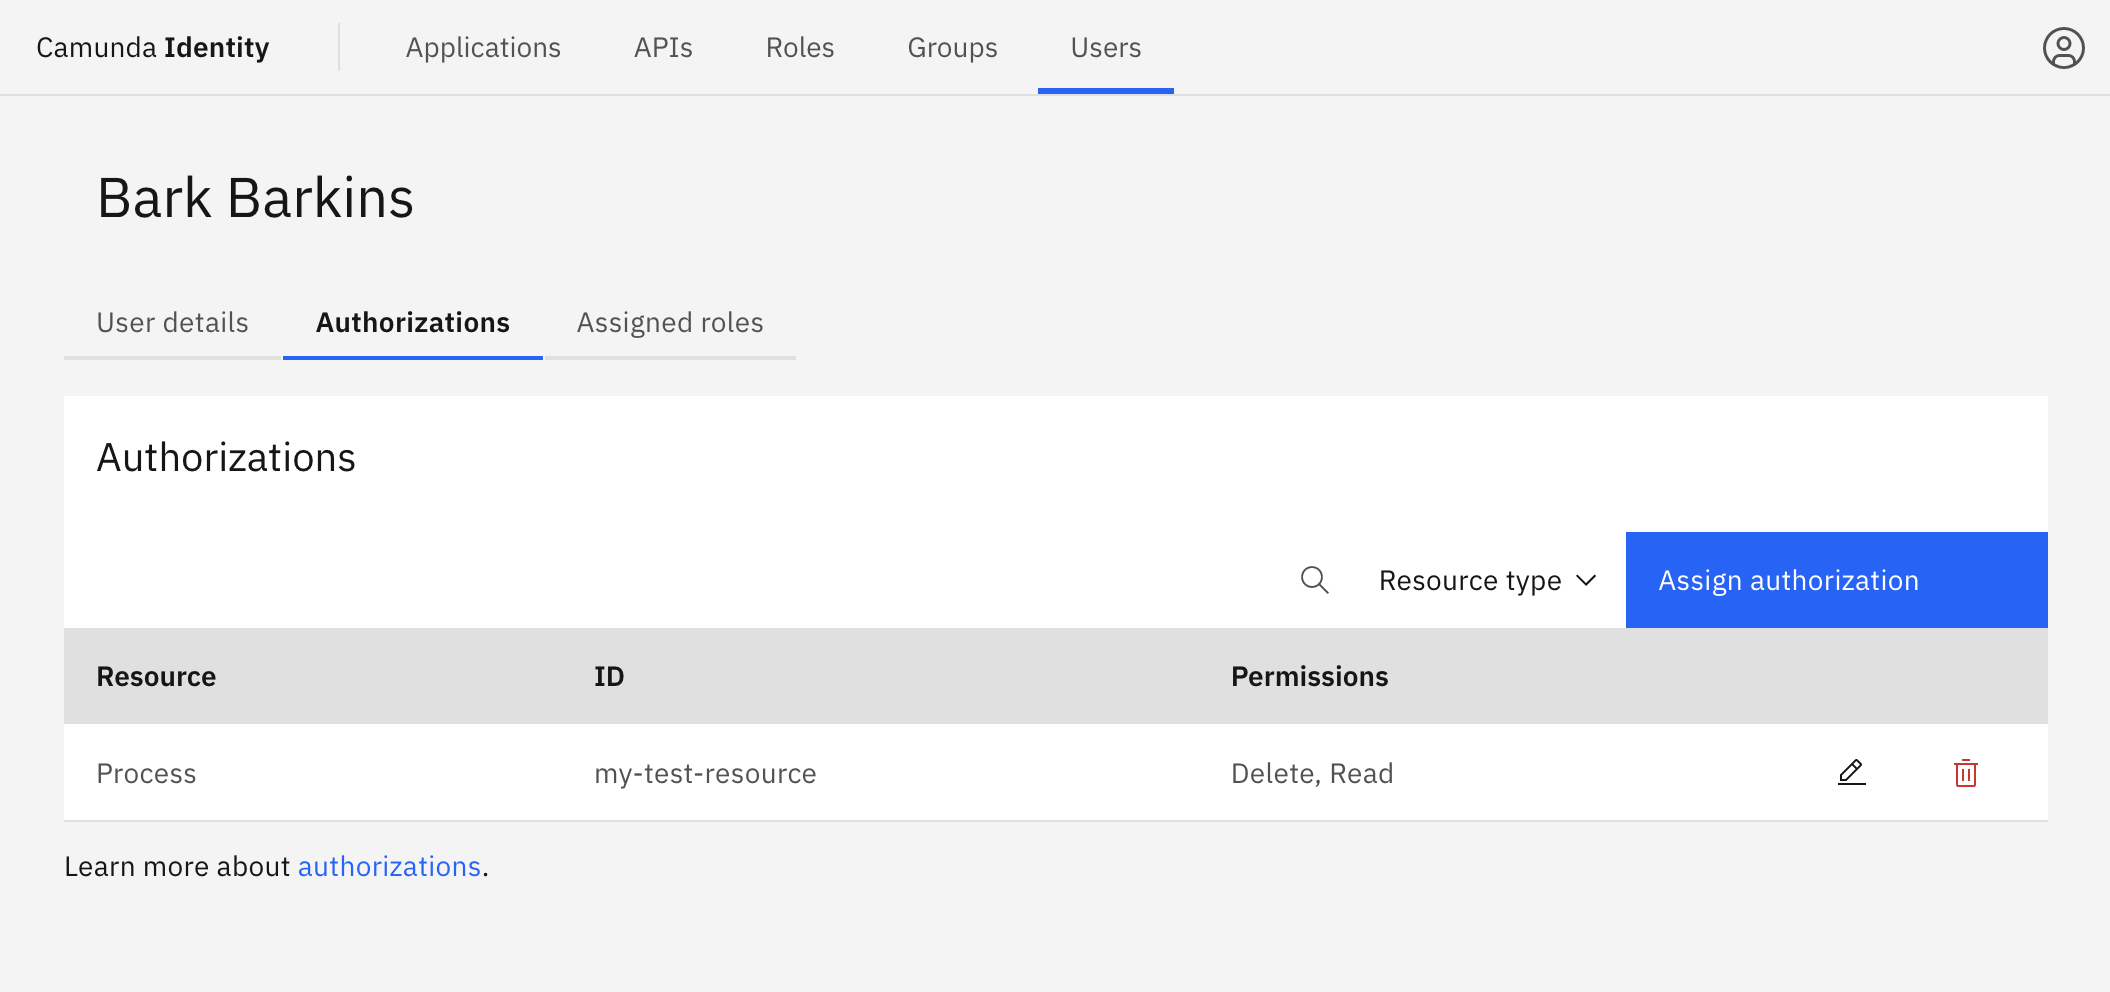
Task: Edit the my-test-resource authorization with pencil icon
Action: point(1851,772)
